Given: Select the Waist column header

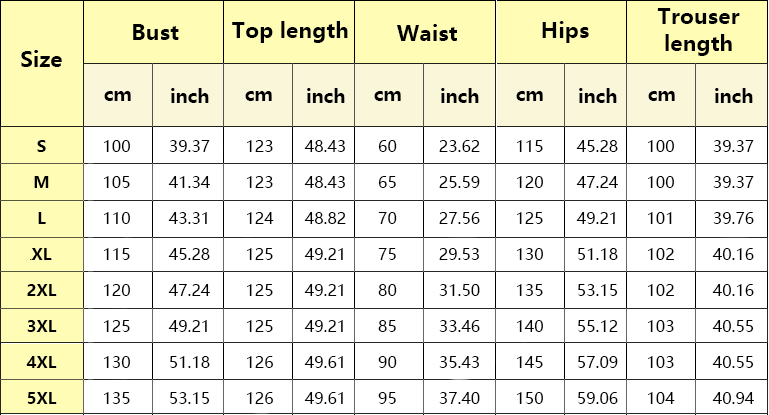Looking at the screenshot, I should point(425,32).
